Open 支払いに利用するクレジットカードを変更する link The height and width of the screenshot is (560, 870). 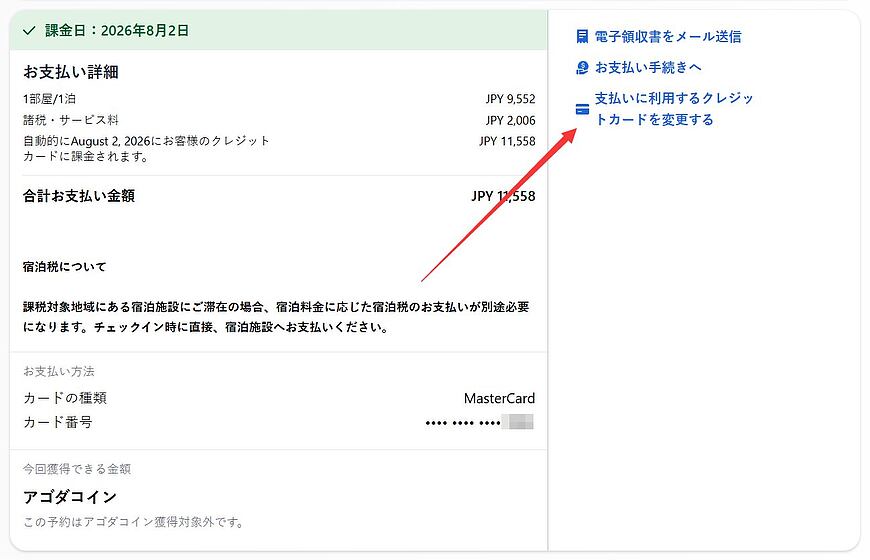tap(674, 109)
